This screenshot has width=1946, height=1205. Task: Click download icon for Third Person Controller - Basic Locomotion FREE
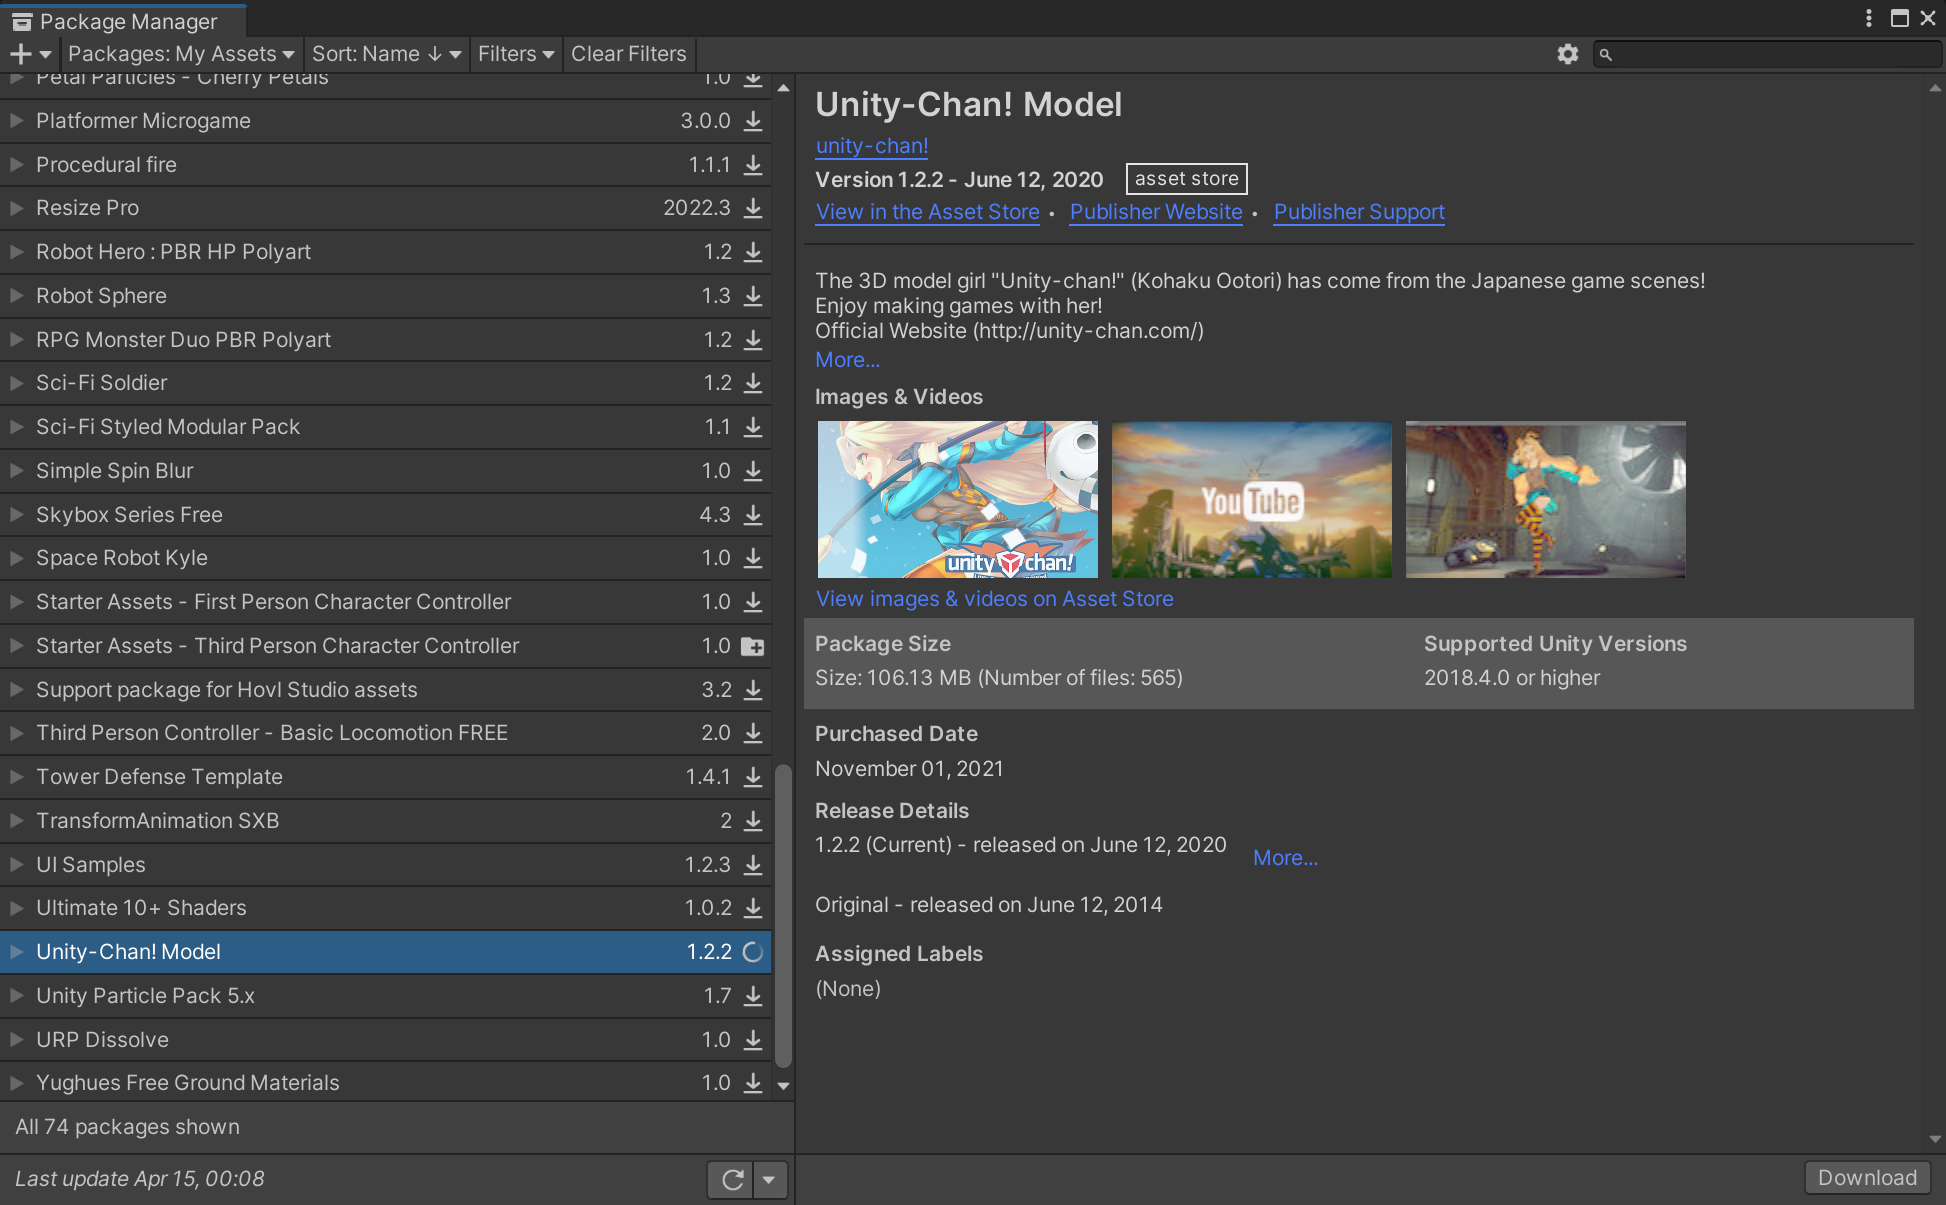pos(753,733)
